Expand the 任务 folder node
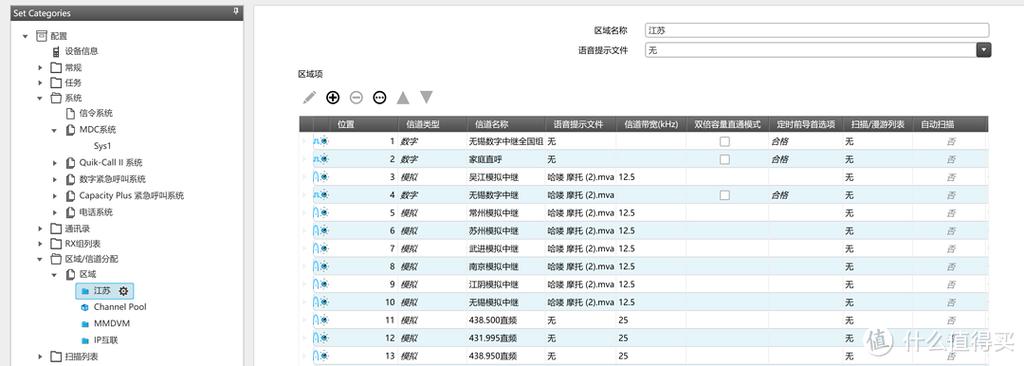This screenshot has height=366, width=1024. tap(40, 84)
